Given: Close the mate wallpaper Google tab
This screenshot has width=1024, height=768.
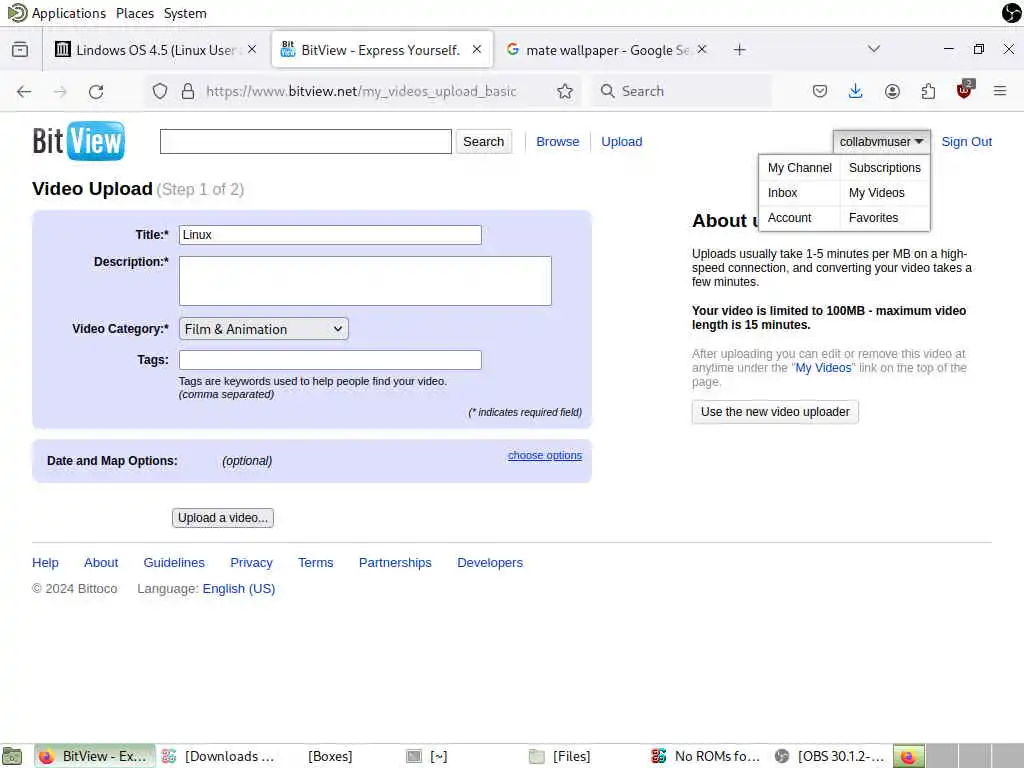Looking at the screenshot, I should pyautogui.click(x=702, y=49).
